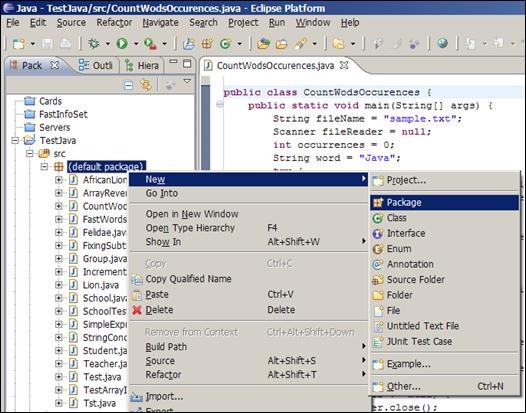Choose Interface from the New submenu
This screenshot has height=413, width=526.
point(444,234)
